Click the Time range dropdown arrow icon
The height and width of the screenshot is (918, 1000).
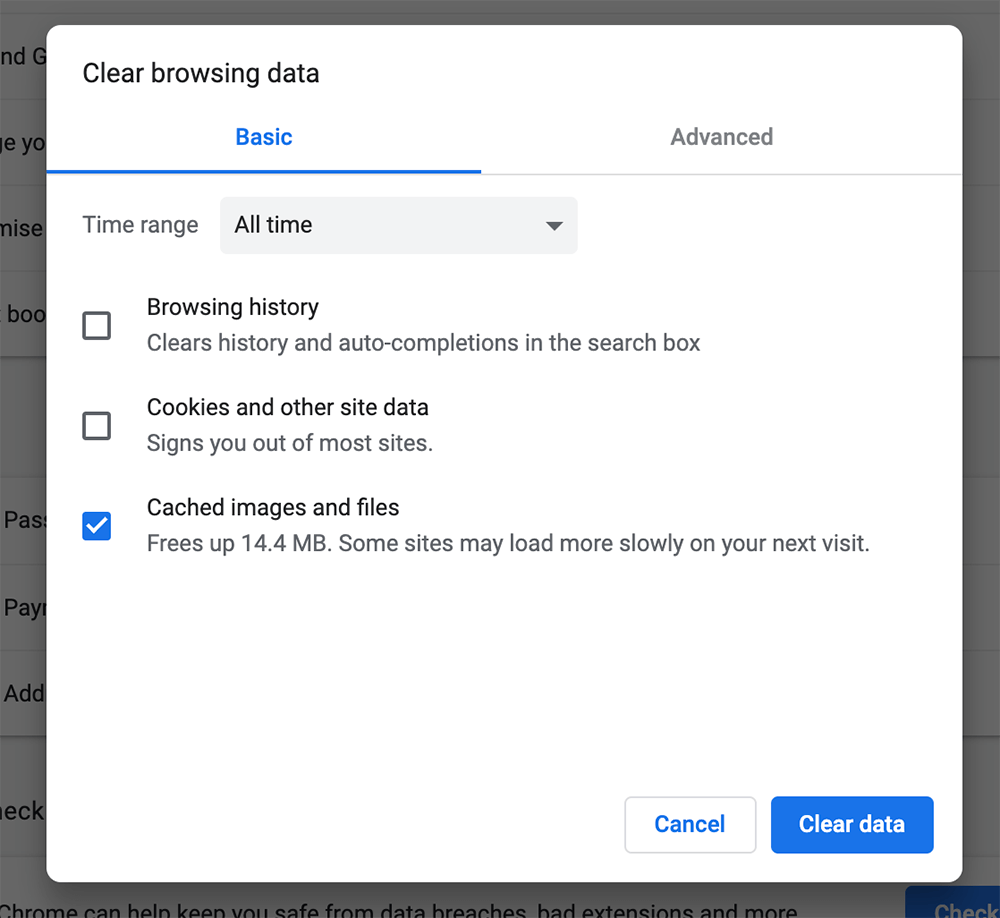pyautogui.click(x=554, y=226)
